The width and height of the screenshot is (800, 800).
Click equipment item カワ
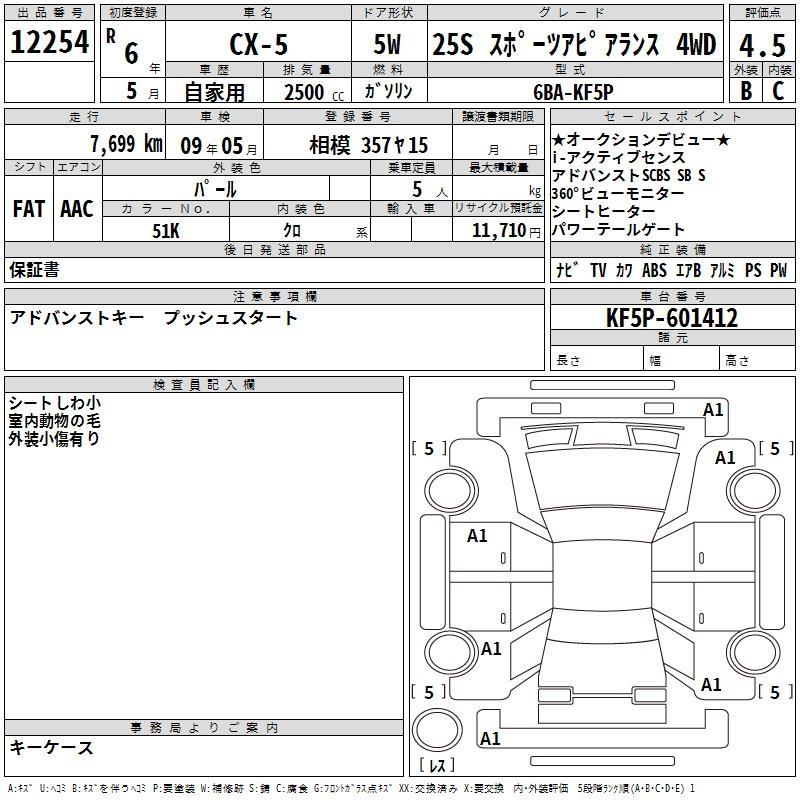[624, 270]
